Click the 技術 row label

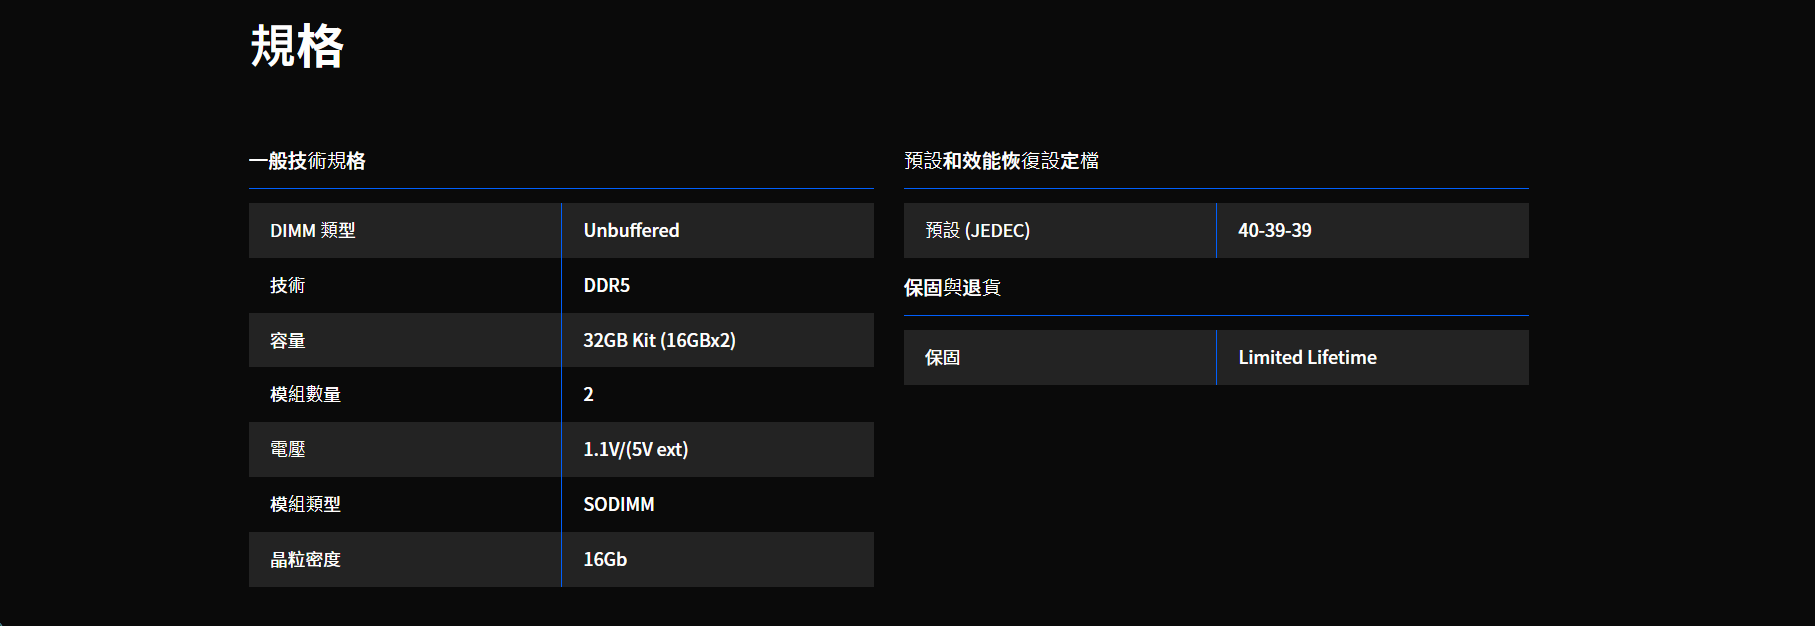pos(287,286)
